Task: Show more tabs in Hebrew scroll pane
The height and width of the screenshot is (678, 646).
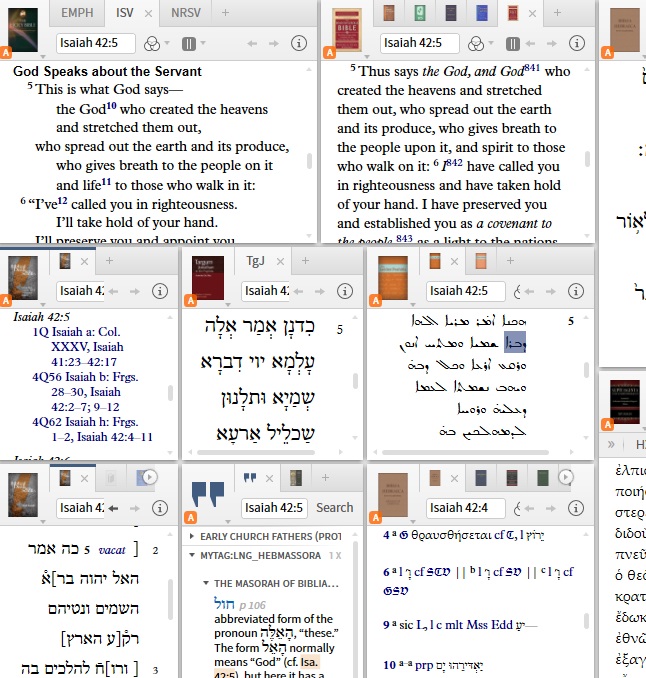Action: pyautogui.click(x=150, y=477)
